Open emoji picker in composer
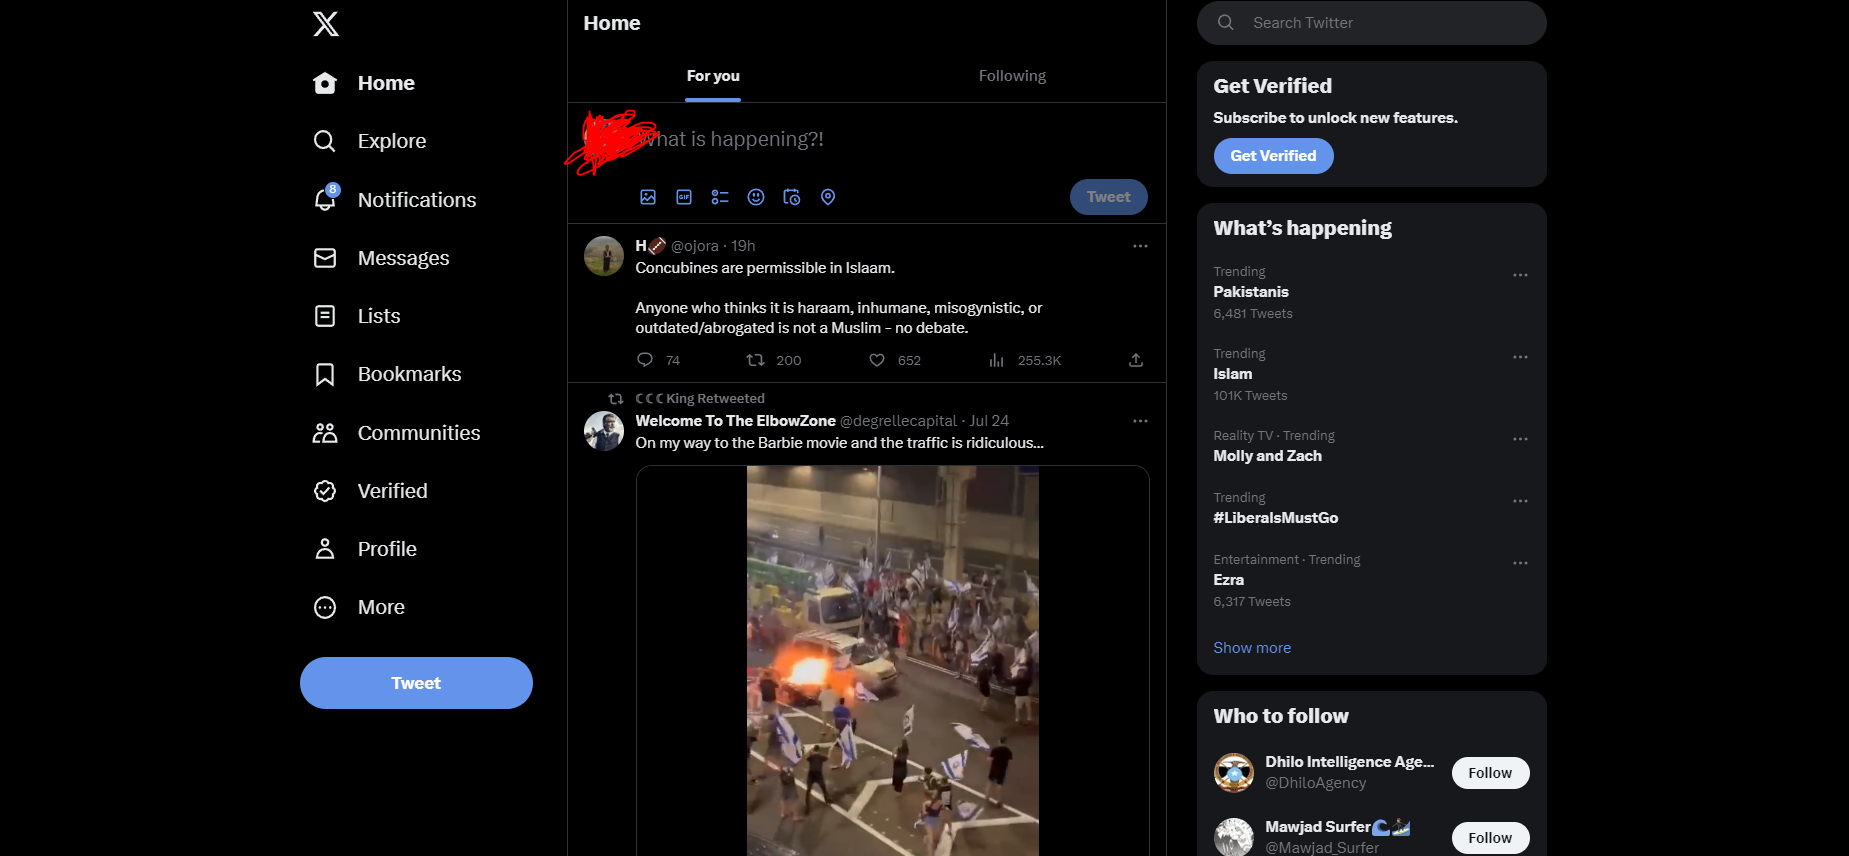Image resolution: width=1849 pixels, height=856 pixels. point(756,197)
